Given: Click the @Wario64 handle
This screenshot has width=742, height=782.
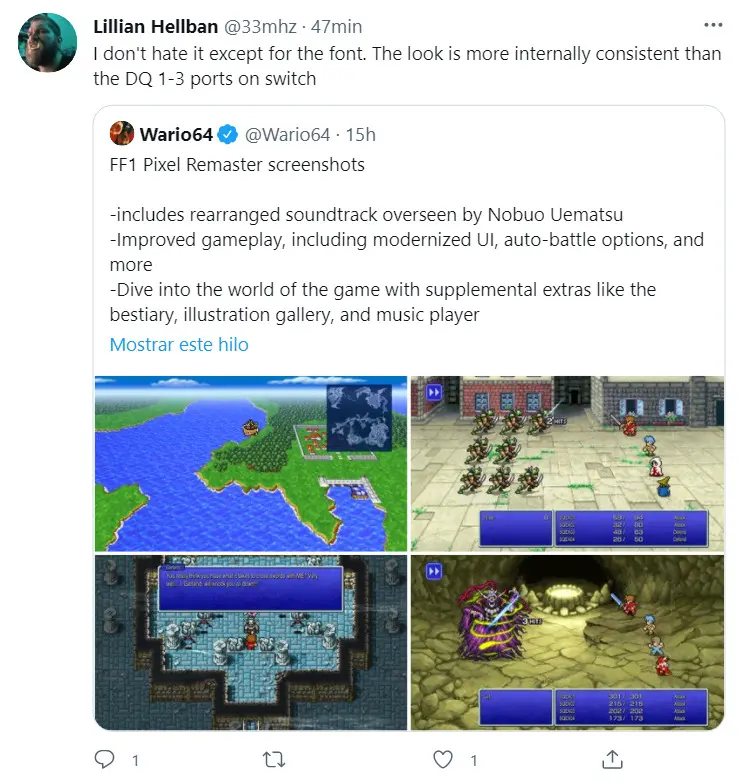Looking at the screenshot, I should (287, 135).
